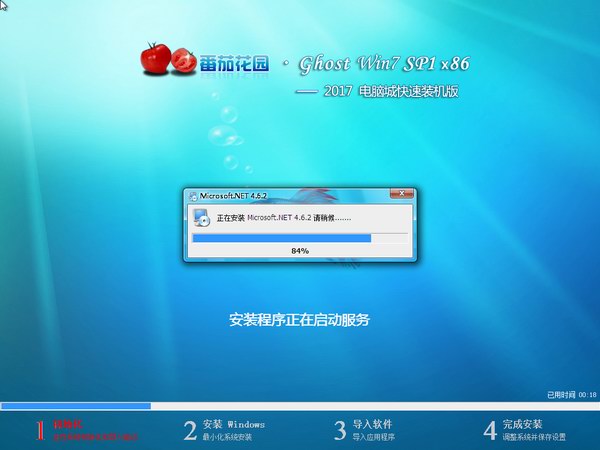Click the Microsoft.NET 4.6.2 title bar text
This screenshot has height=450, width=600.
point(233,196)
